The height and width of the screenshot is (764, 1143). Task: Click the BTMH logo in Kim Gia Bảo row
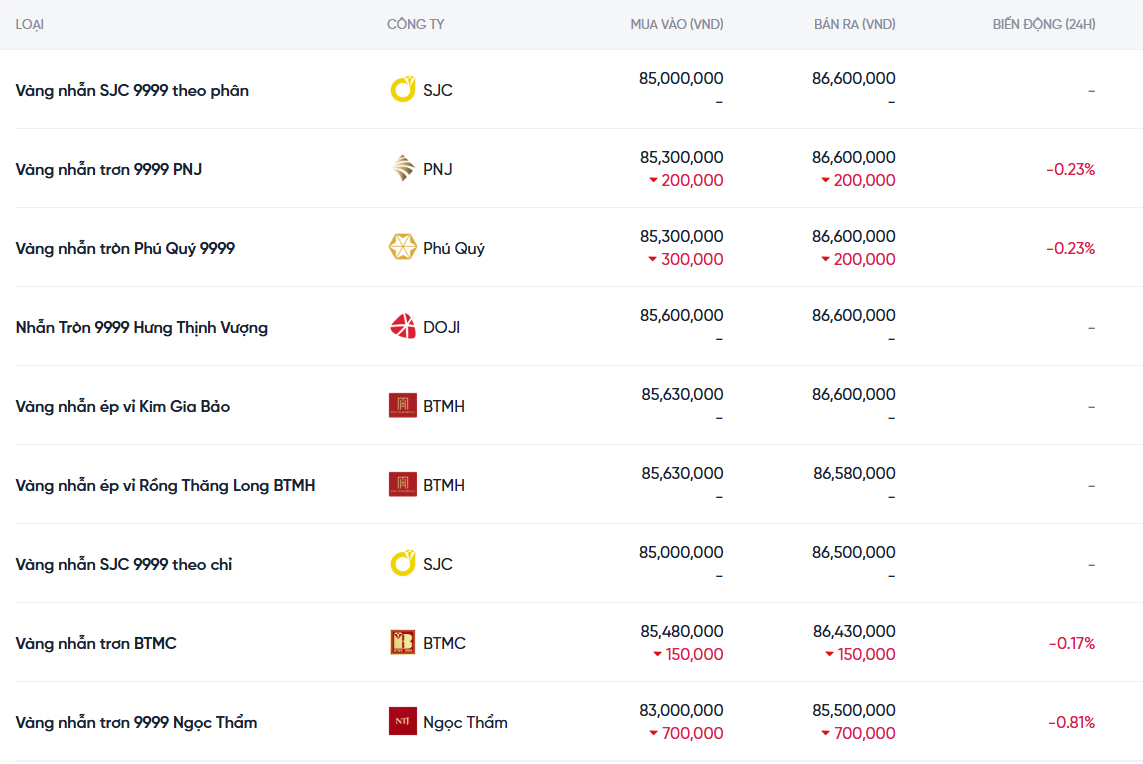402,405
